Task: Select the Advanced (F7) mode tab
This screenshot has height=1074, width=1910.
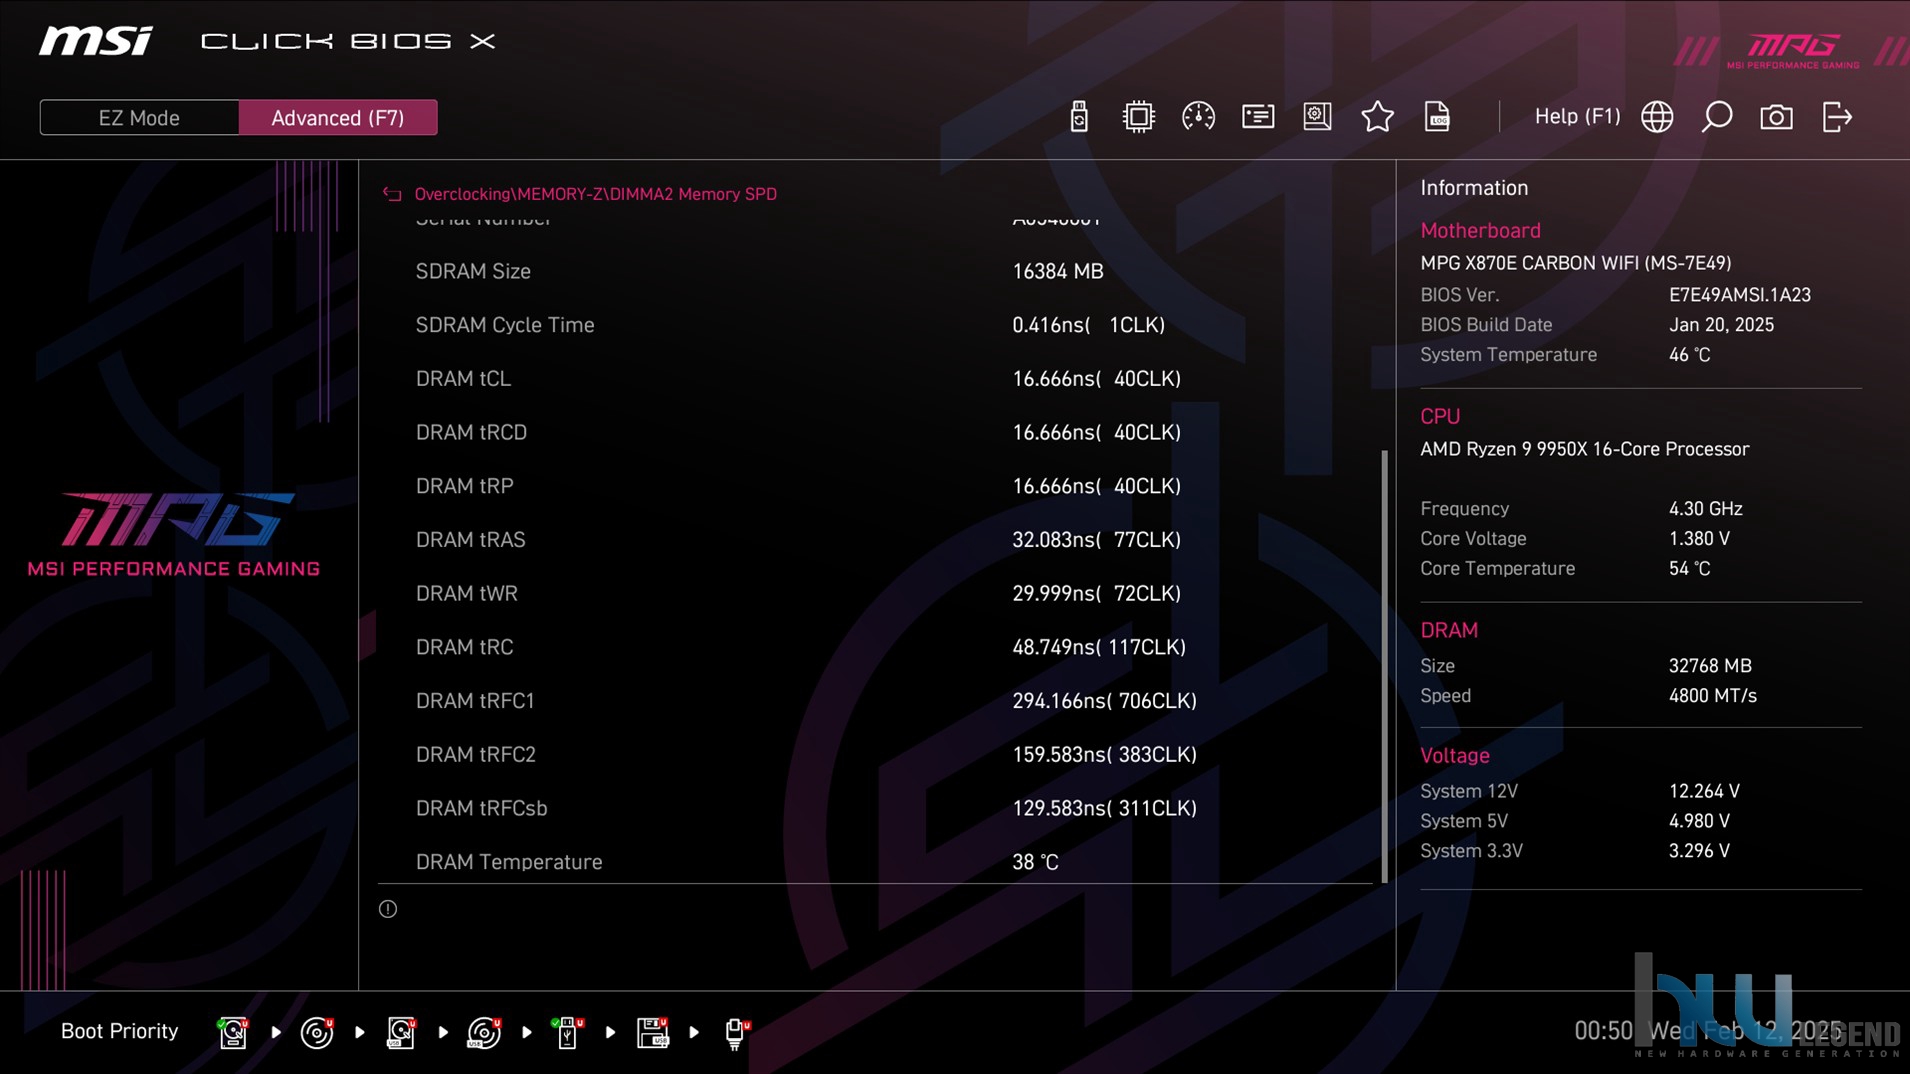Action: [338, 118]
